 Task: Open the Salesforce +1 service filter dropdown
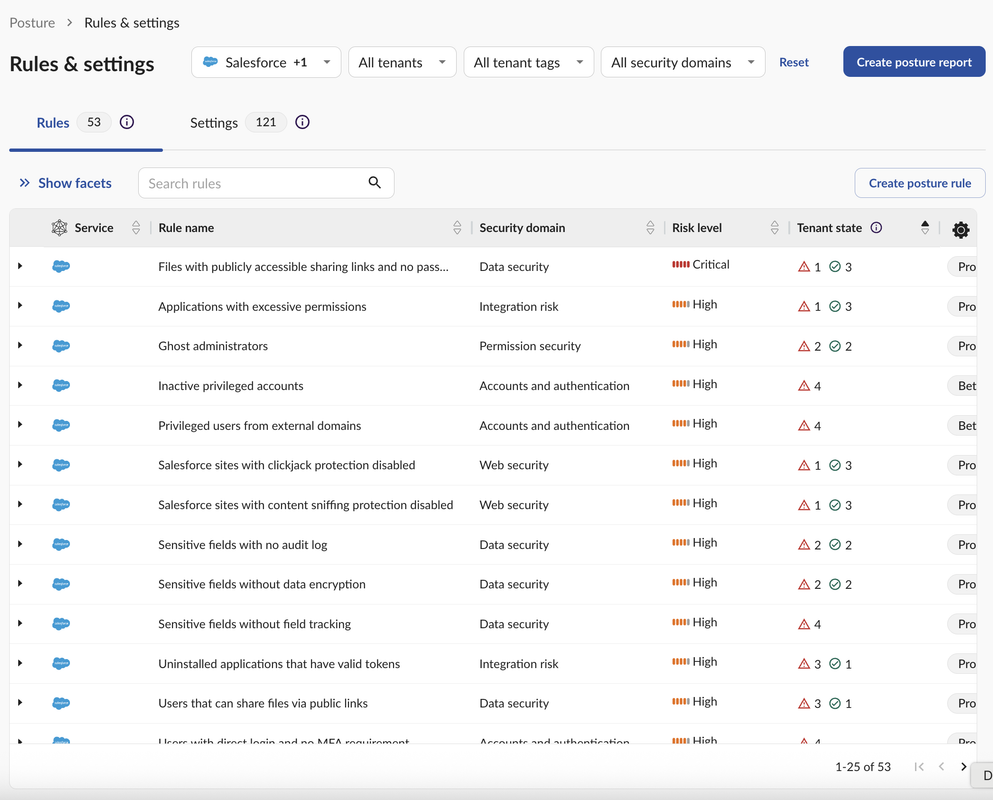[x=266, y=62]
